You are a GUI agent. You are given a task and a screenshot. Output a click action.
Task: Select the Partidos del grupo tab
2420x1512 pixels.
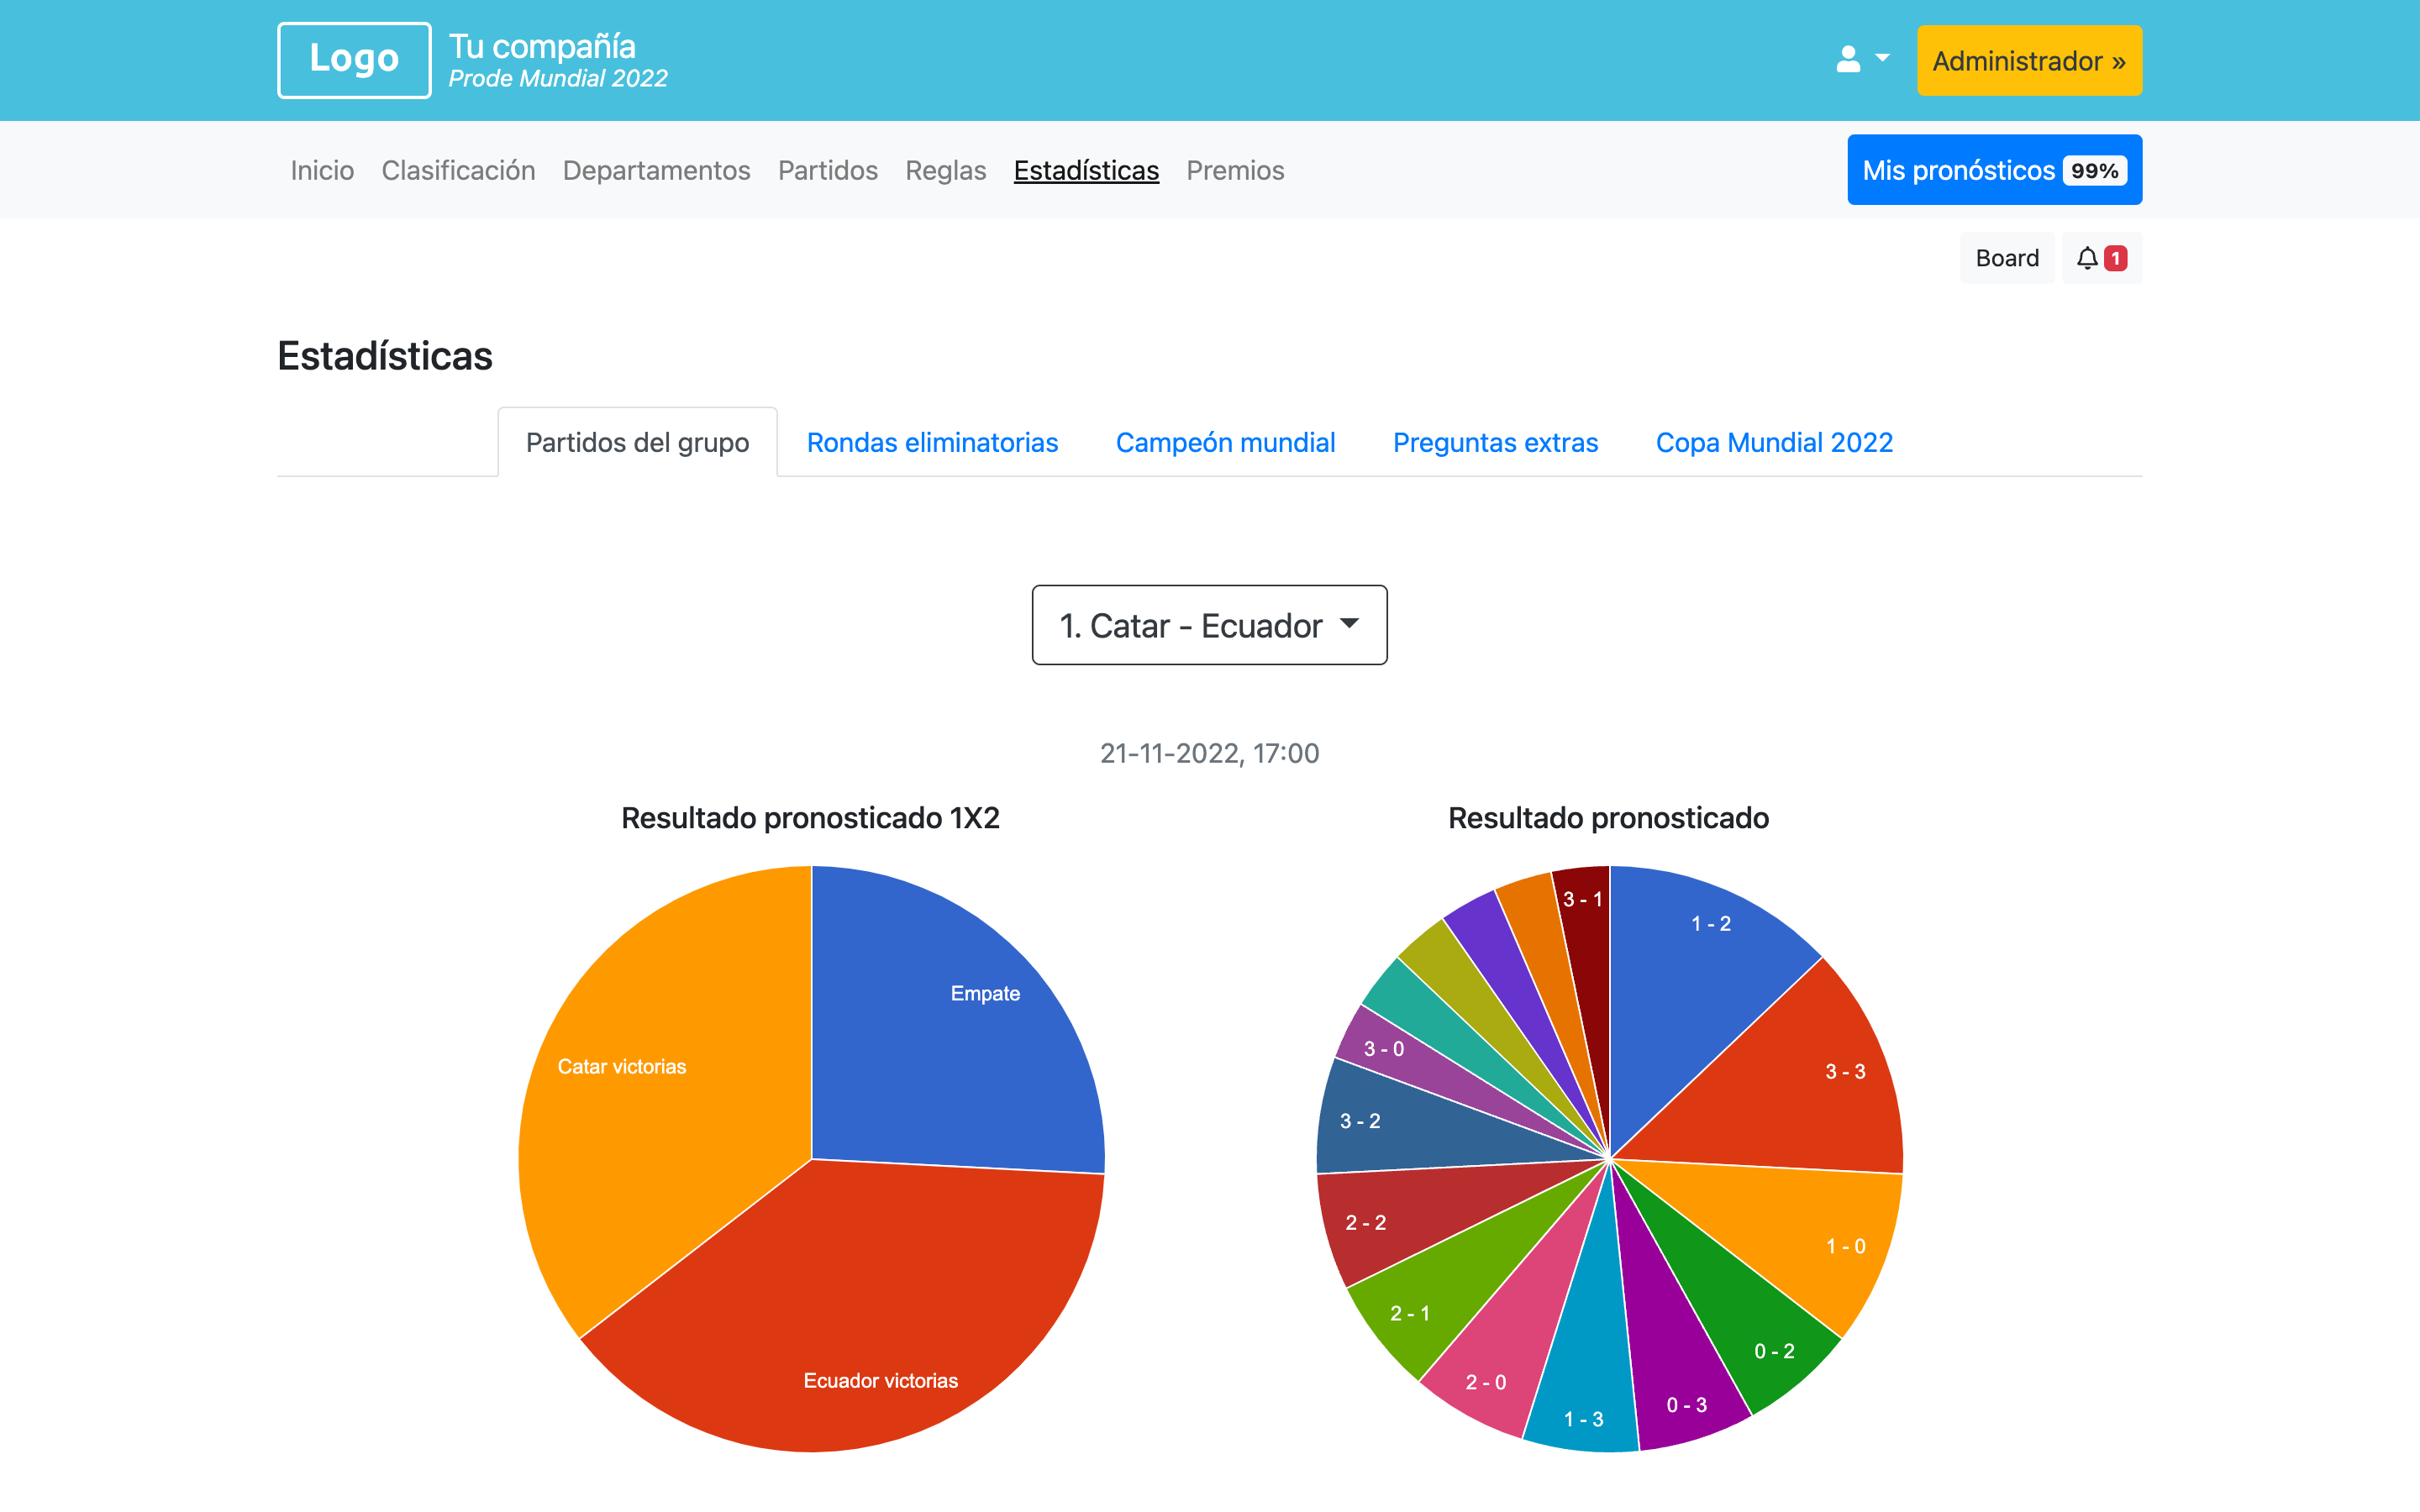(637, 442)
